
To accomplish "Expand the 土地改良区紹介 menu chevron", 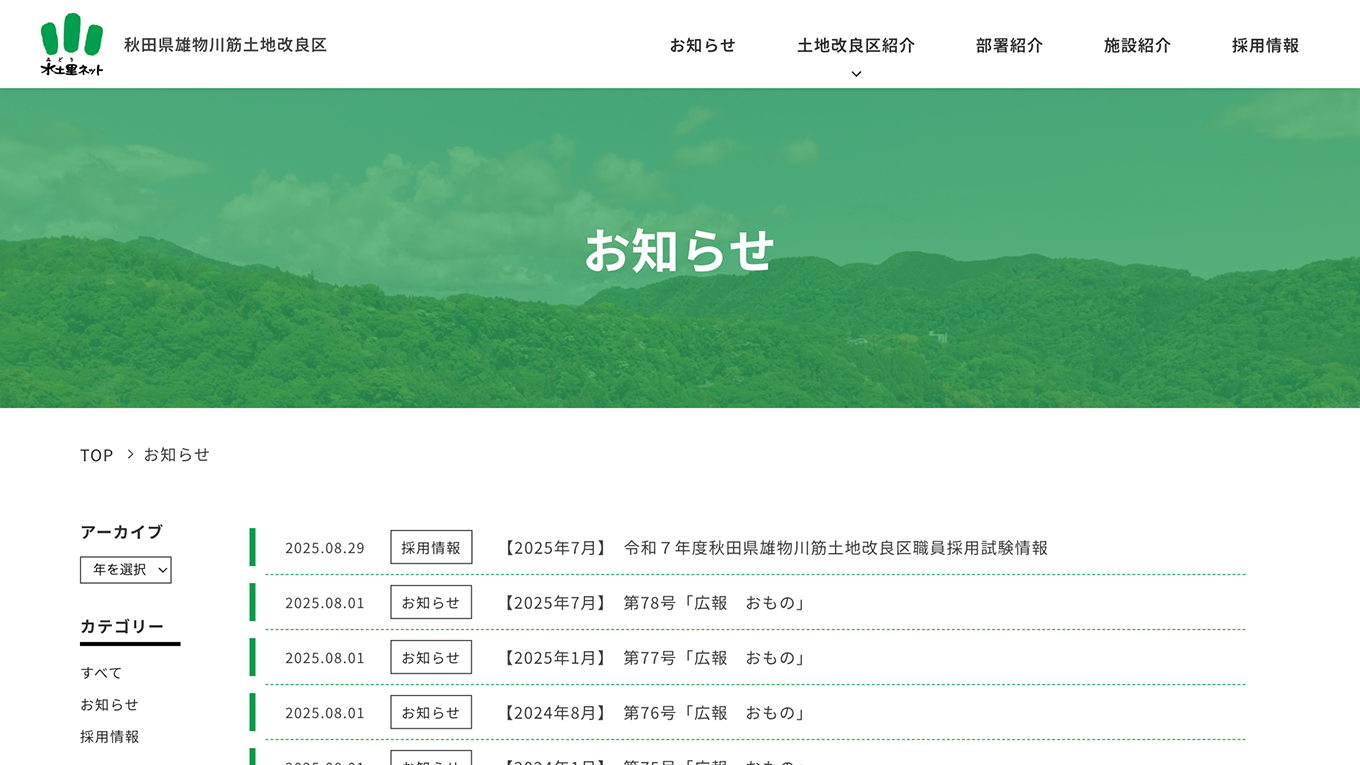I will 856,74.
